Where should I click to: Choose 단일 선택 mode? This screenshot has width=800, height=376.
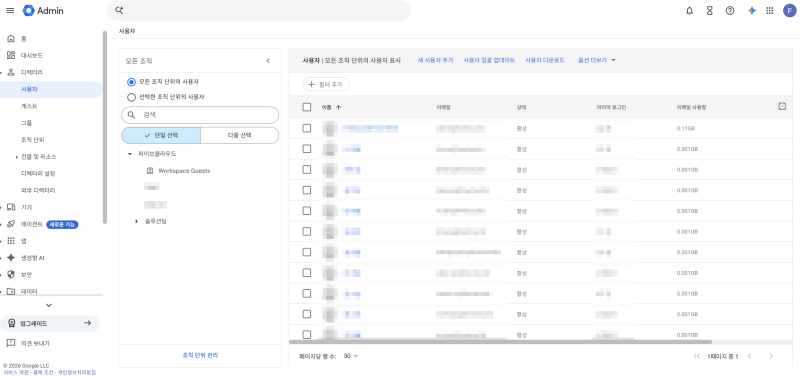coord(161,135)
